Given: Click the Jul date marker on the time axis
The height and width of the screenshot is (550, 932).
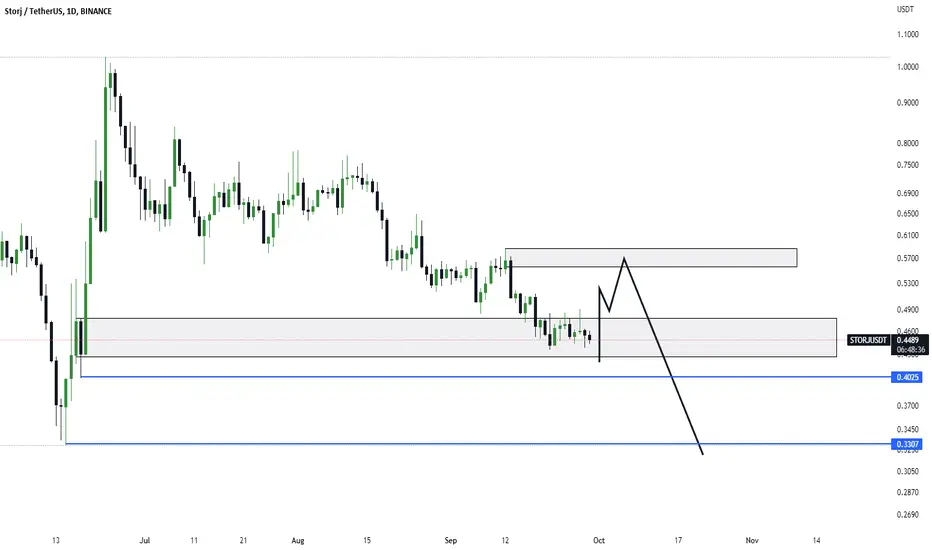Looking at the screenshot, I should pyautogui.click(x=144, y=540).
